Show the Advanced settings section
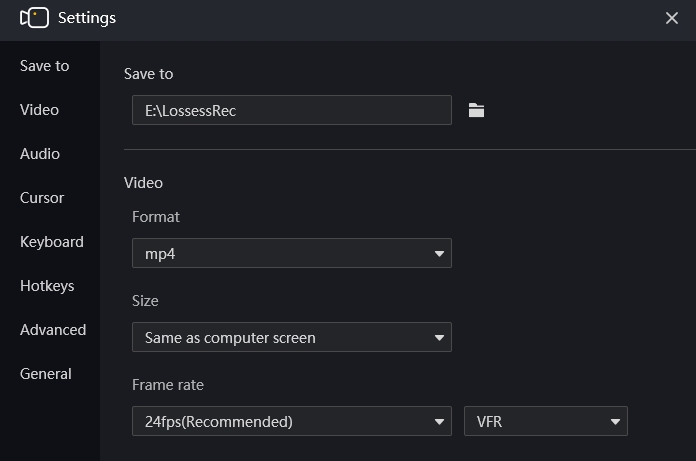696x461 pixels. click(x=53, y=330)
